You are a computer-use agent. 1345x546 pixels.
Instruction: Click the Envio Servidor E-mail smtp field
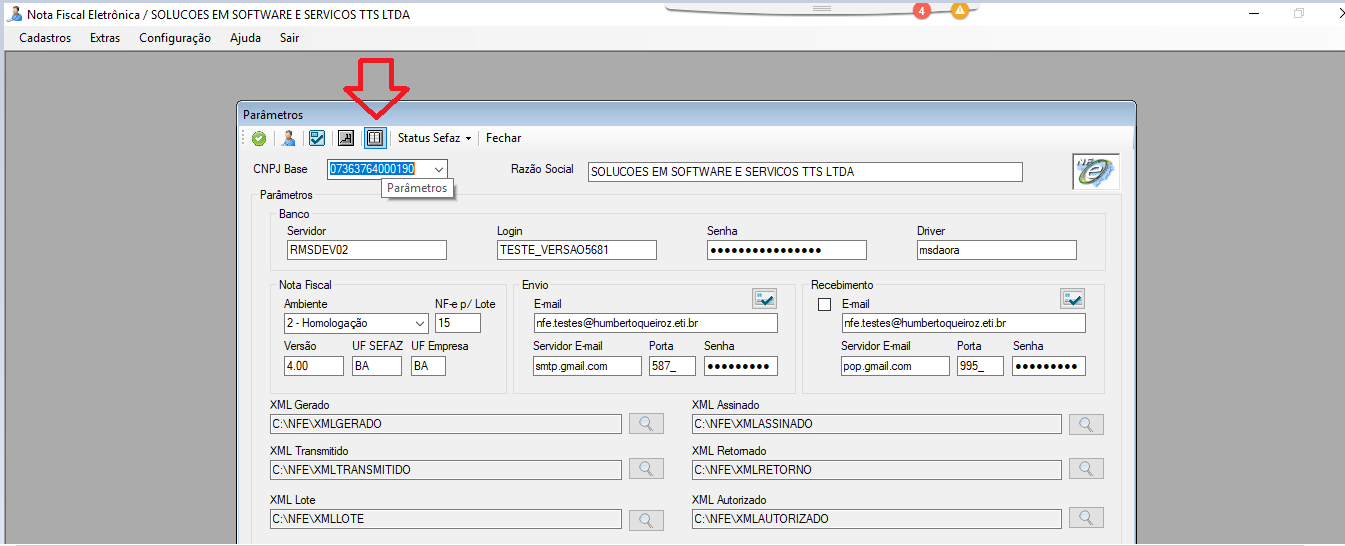point(587,366)
